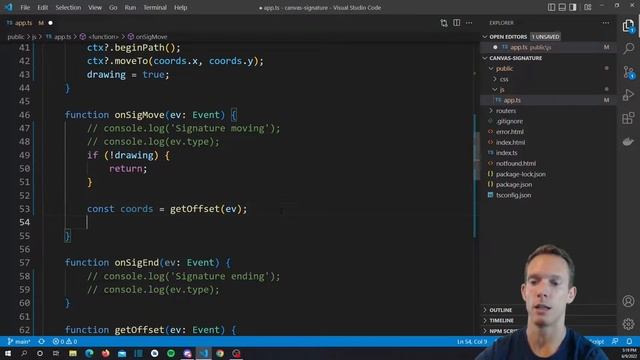
Task: Open app.ts under js folder
Action: (x=512, y=100)
